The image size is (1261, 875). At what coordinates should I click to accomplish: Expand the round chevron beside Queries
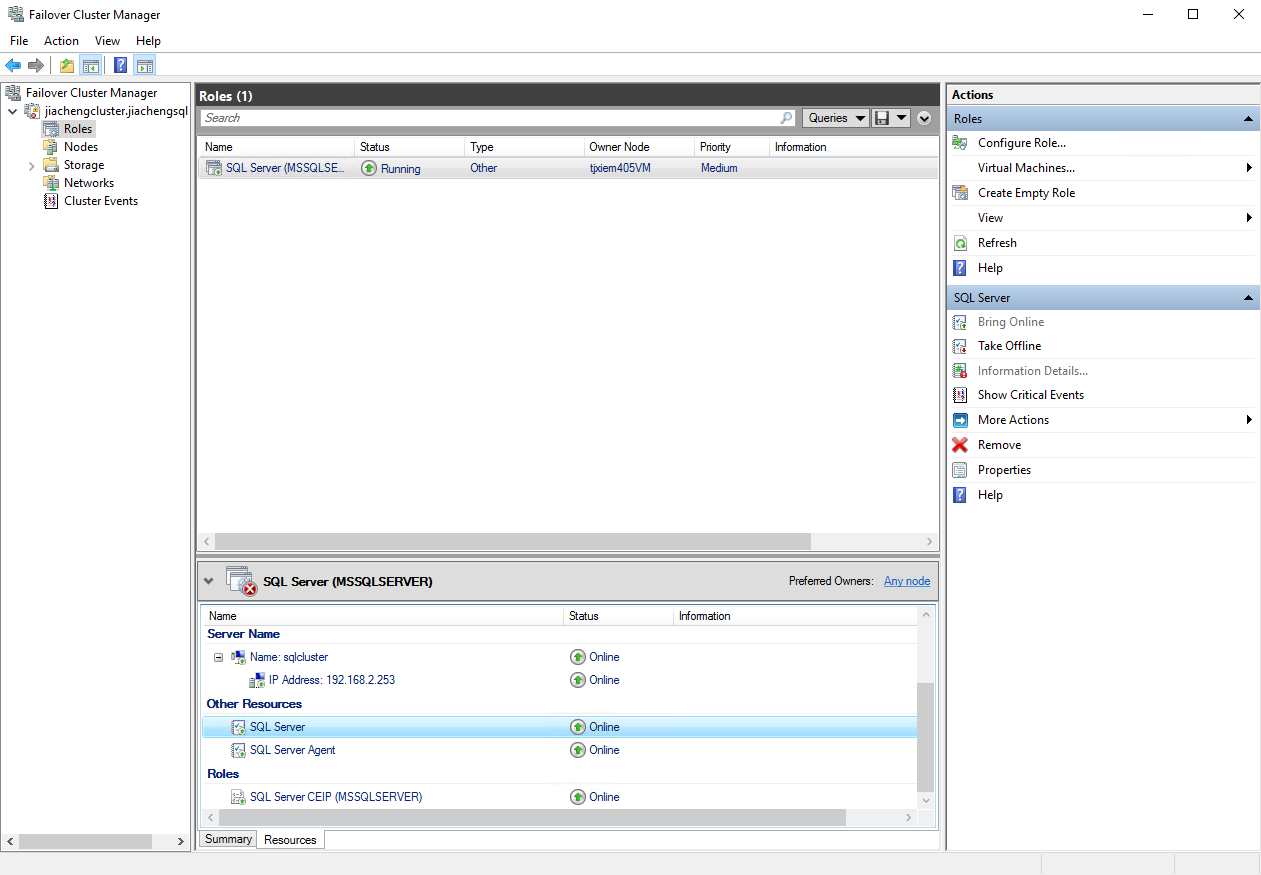pos(925,118)
